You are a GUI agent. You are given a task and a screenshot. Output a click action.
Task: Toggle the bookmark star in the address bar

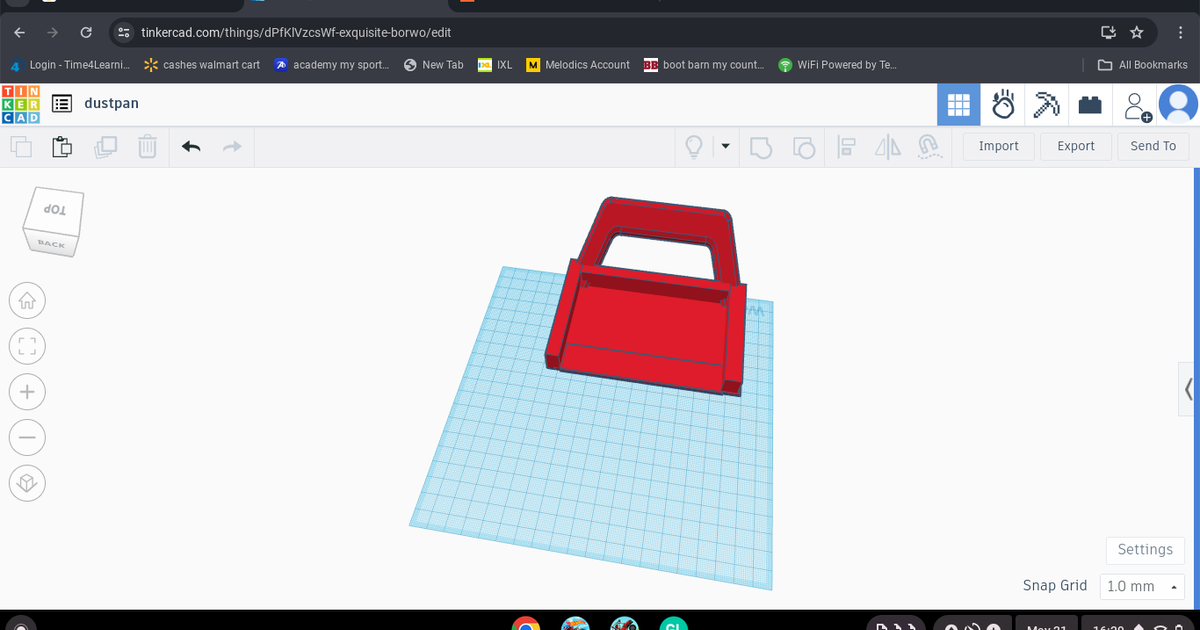[1137, 32]
